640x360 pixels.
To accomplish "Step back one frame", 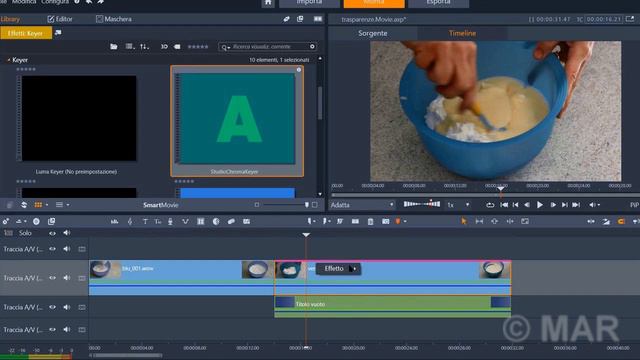I will (527, 205).
